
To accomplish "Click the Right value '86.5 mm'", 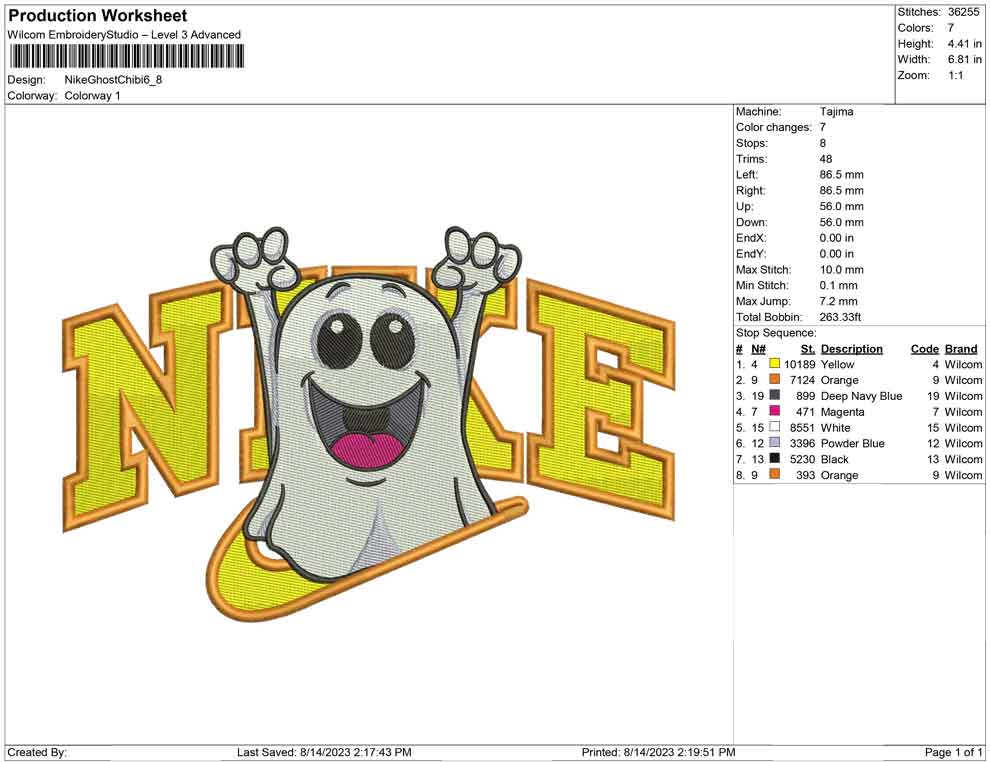I will [x=842, y=191].
